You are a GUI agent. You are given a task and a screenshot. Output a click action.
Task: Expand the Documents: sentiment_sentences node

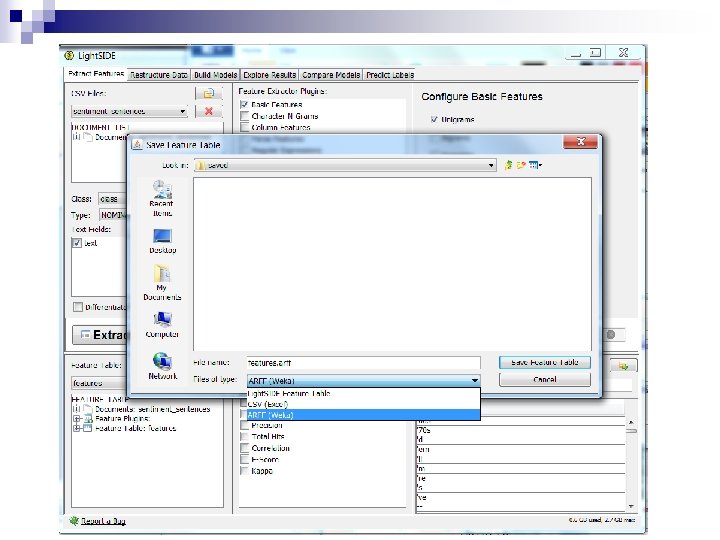tap(77, 409)
